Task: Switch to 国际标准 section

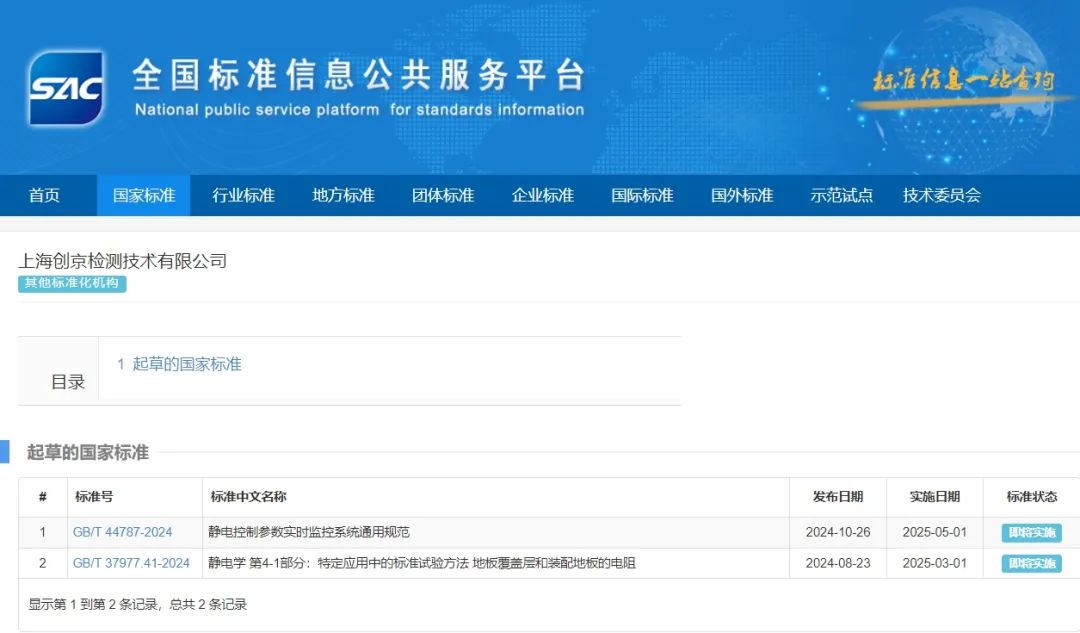Action: pos(642,196)
